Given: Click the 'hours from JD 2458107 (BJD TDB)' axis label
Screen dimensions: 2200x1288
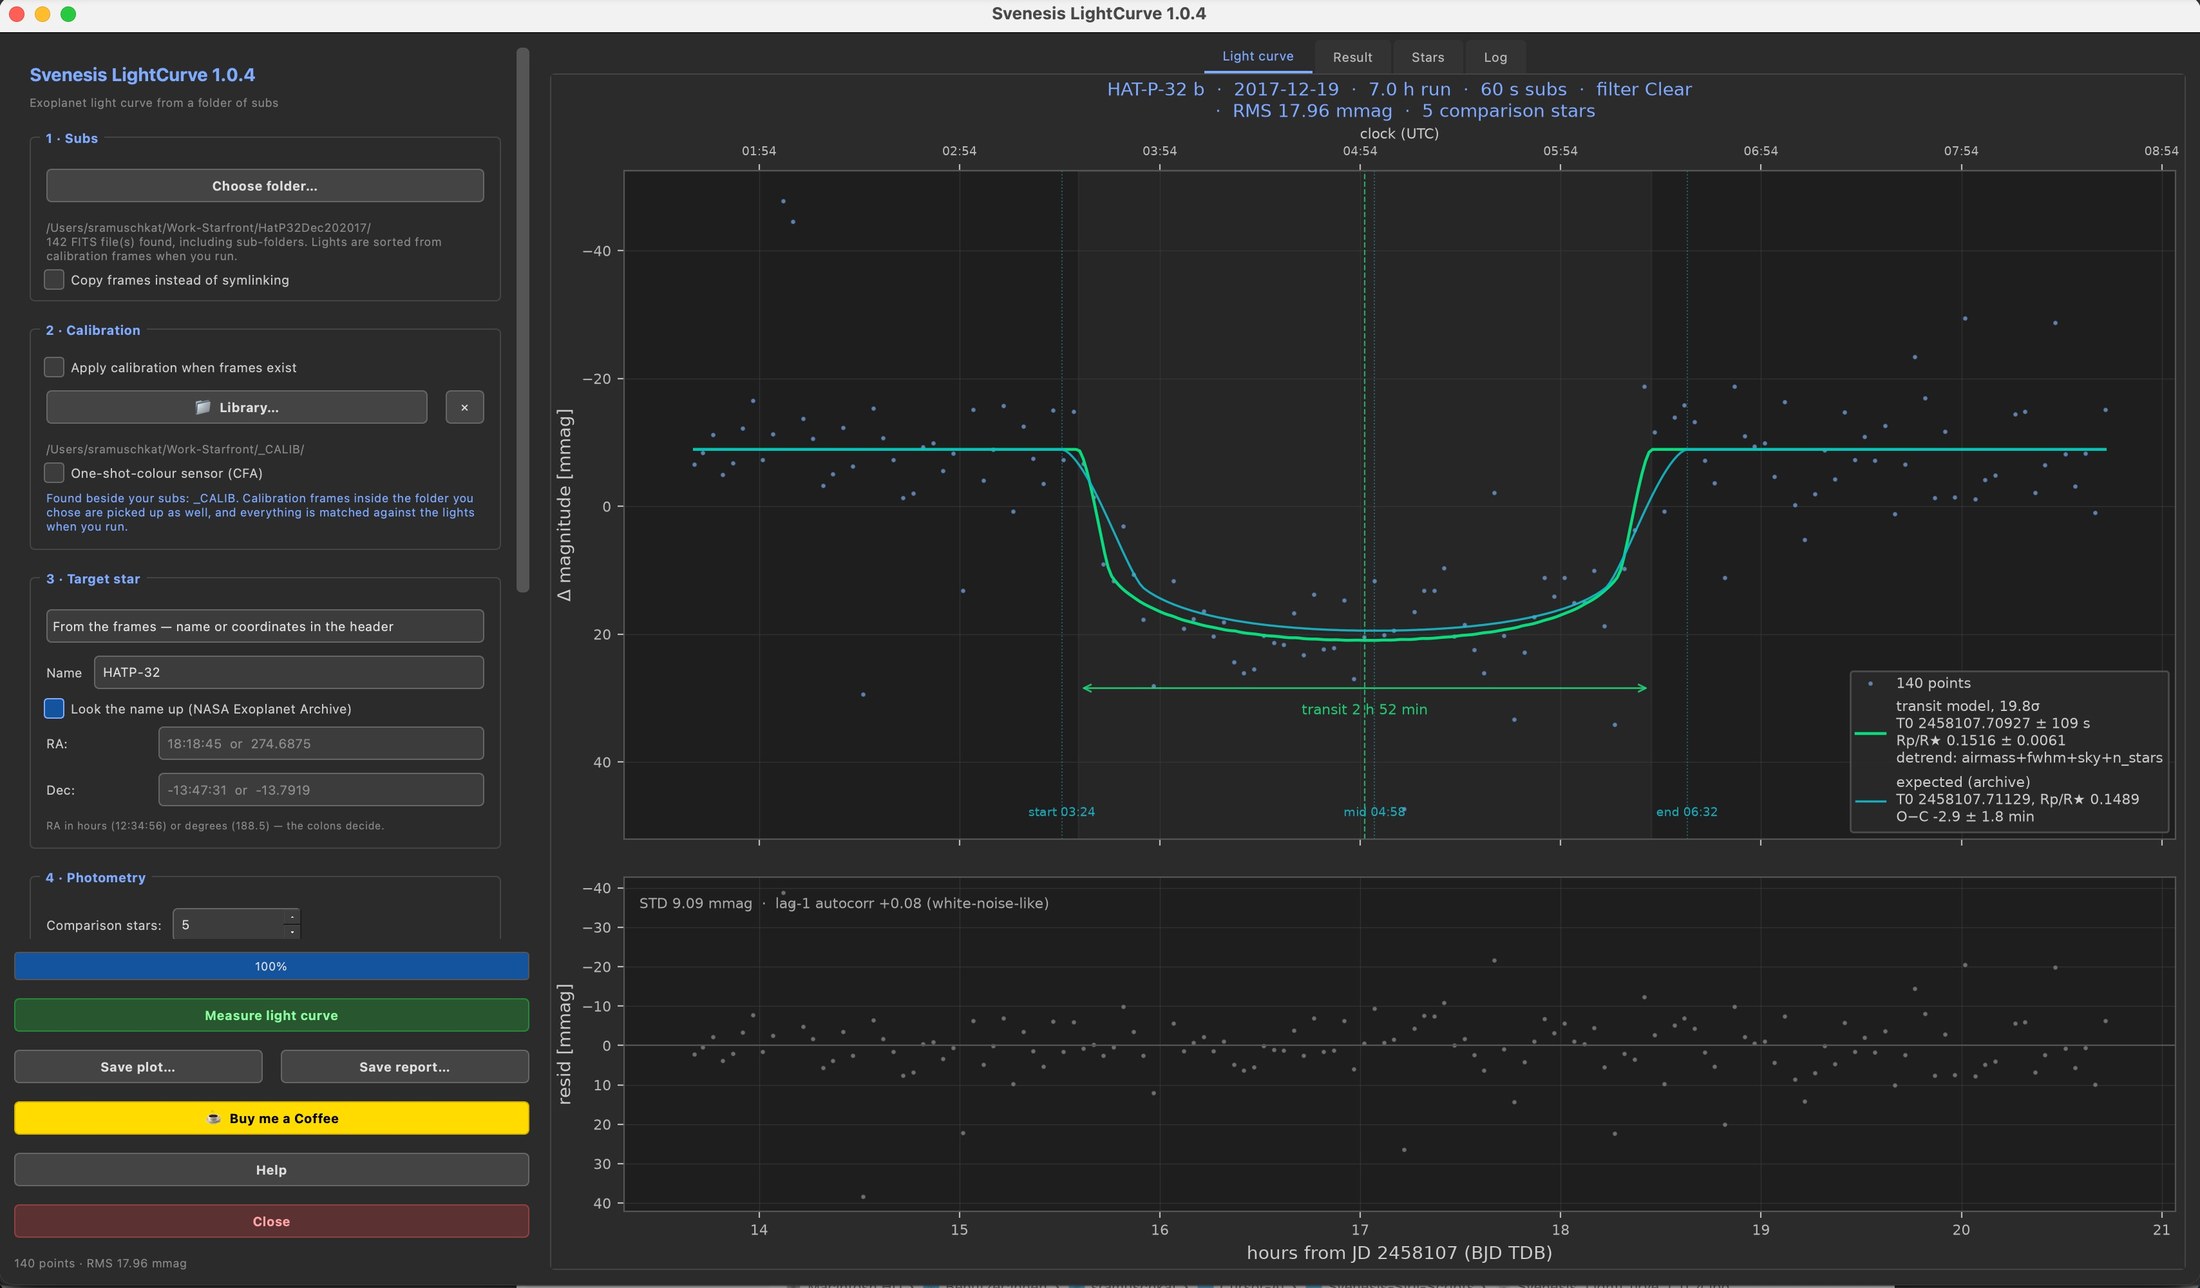Looking at the screenshot, I should 1399,1253.
